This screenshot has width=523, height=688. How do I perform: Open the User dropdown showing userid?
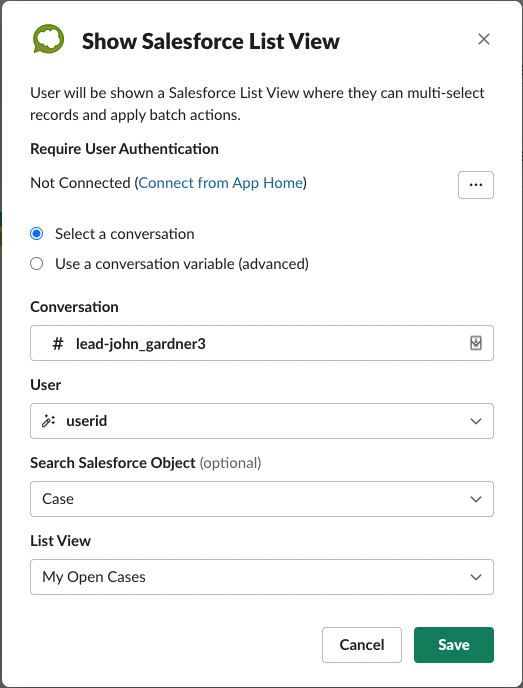tap(262, 421)
